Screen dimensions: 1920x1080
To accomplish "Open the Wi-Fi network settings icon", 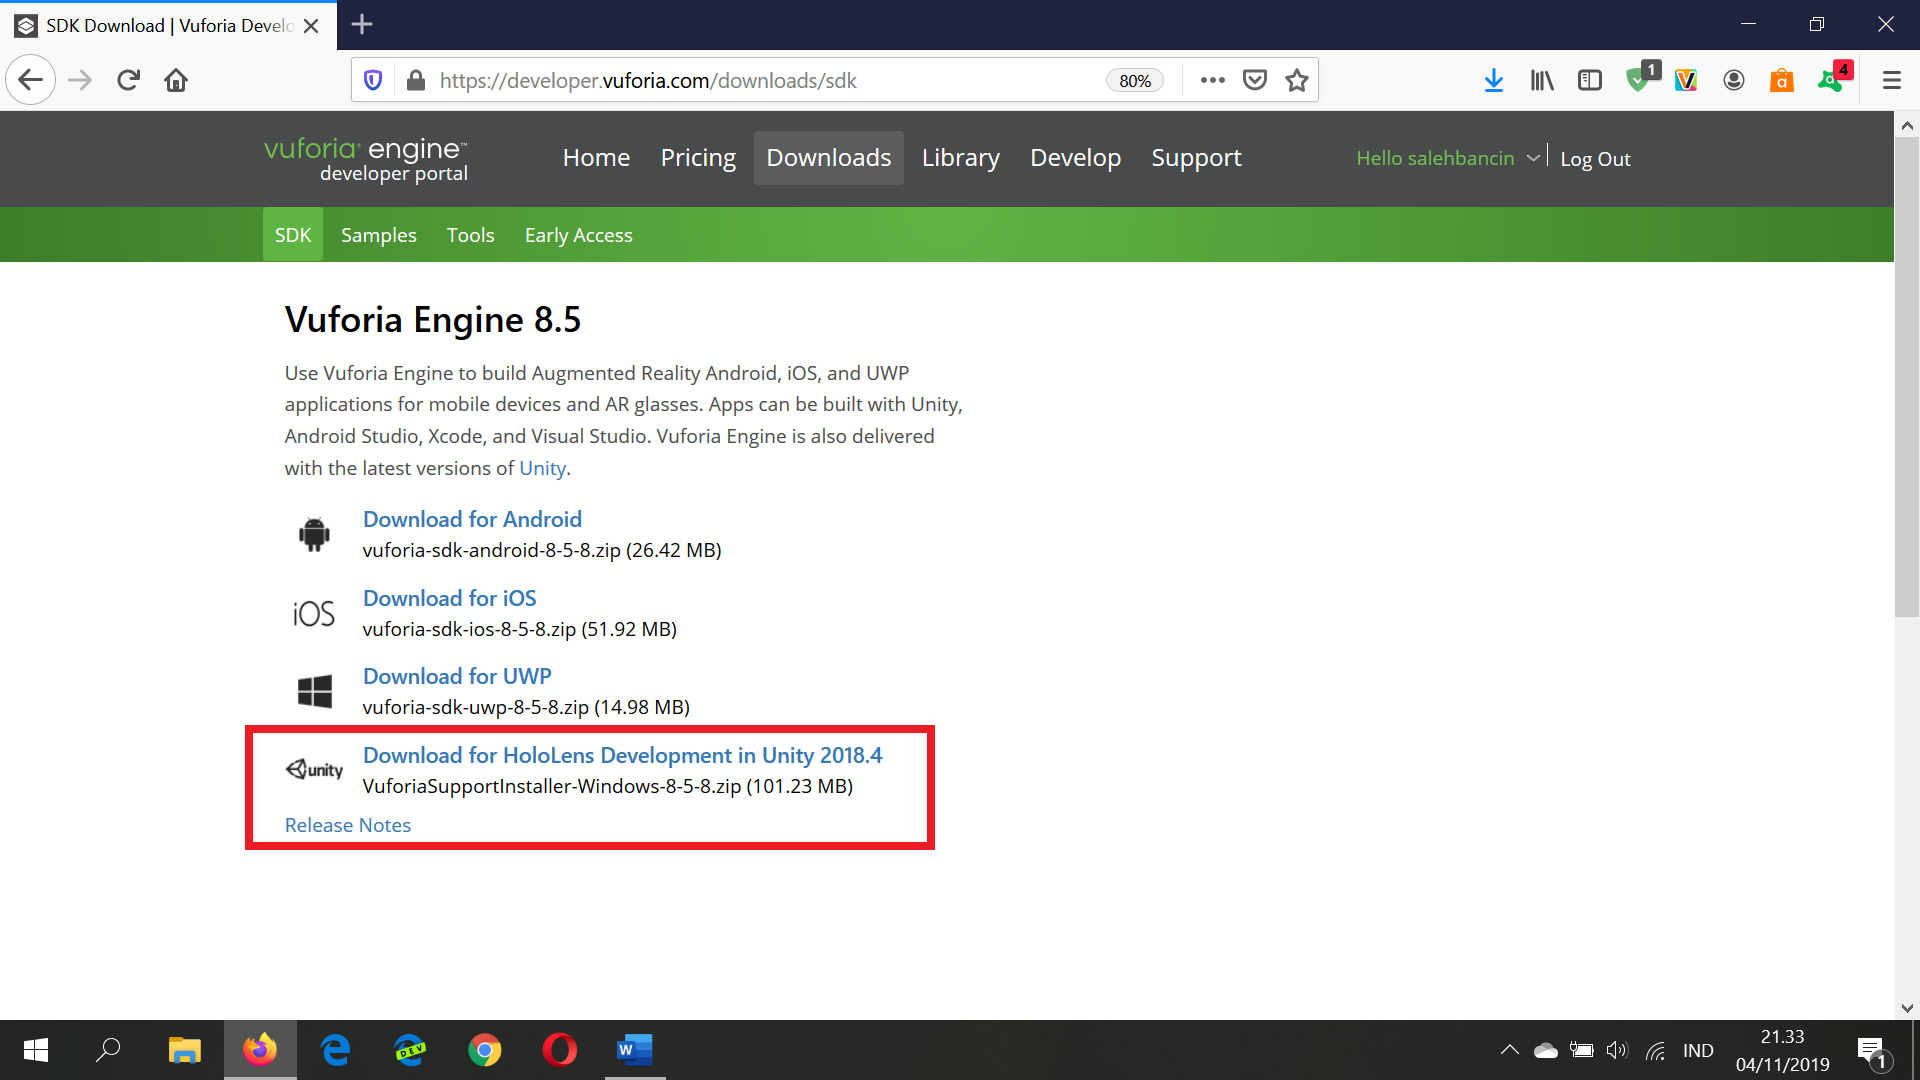I will [1656, 1050].
